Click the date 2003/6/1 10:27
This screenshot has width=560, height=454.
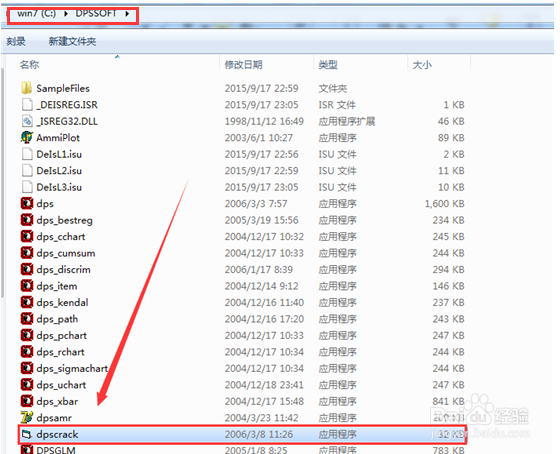click(259, 138)
